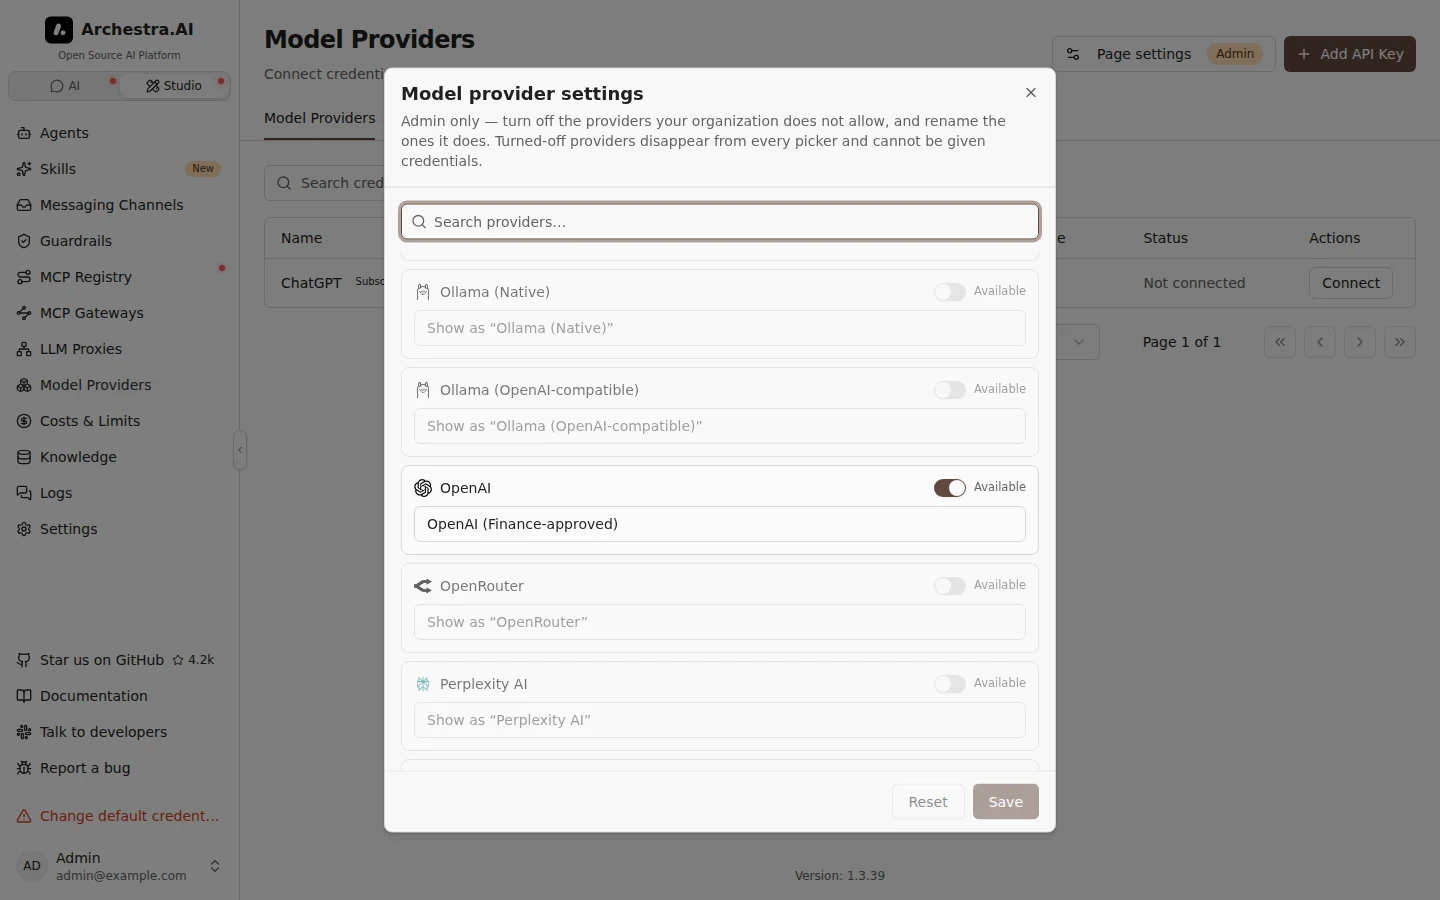Click the OpenRouter display name field
1440x900 pixels.
(720, 622)
